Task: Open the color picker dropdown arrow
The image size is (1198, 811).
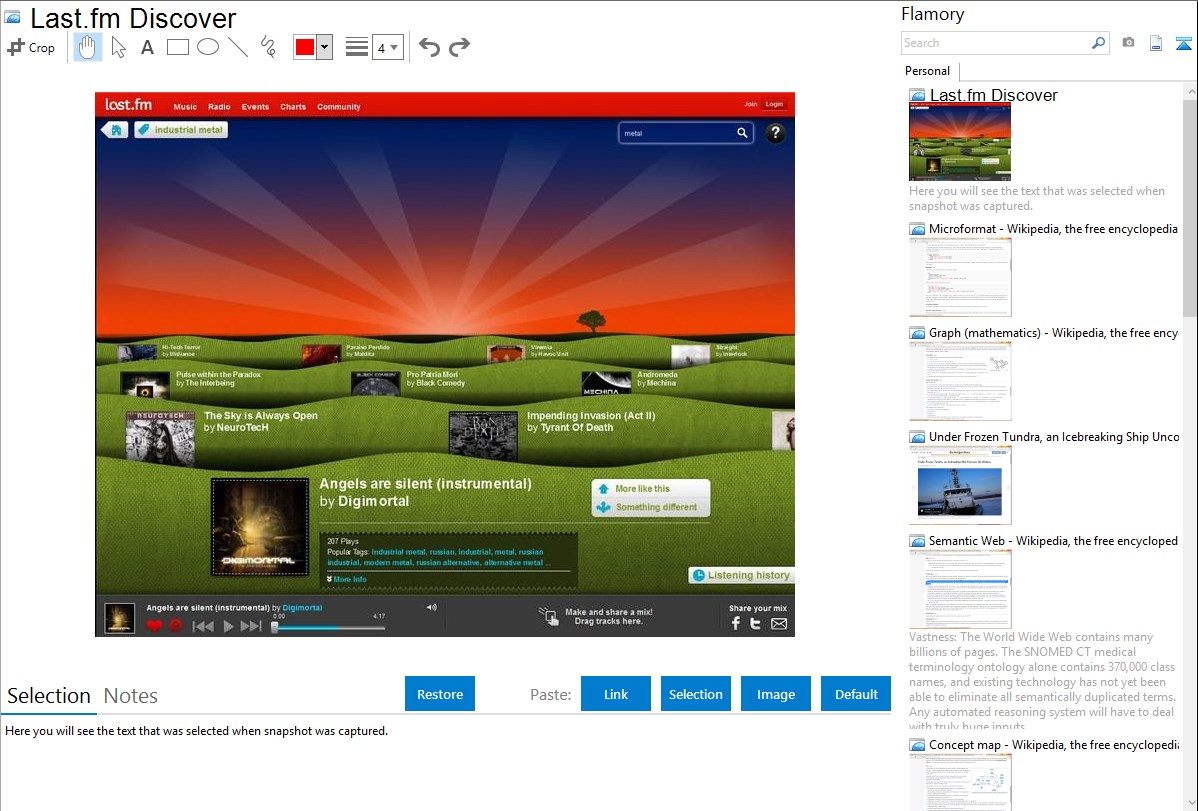Action: click(x=324, y=47)
